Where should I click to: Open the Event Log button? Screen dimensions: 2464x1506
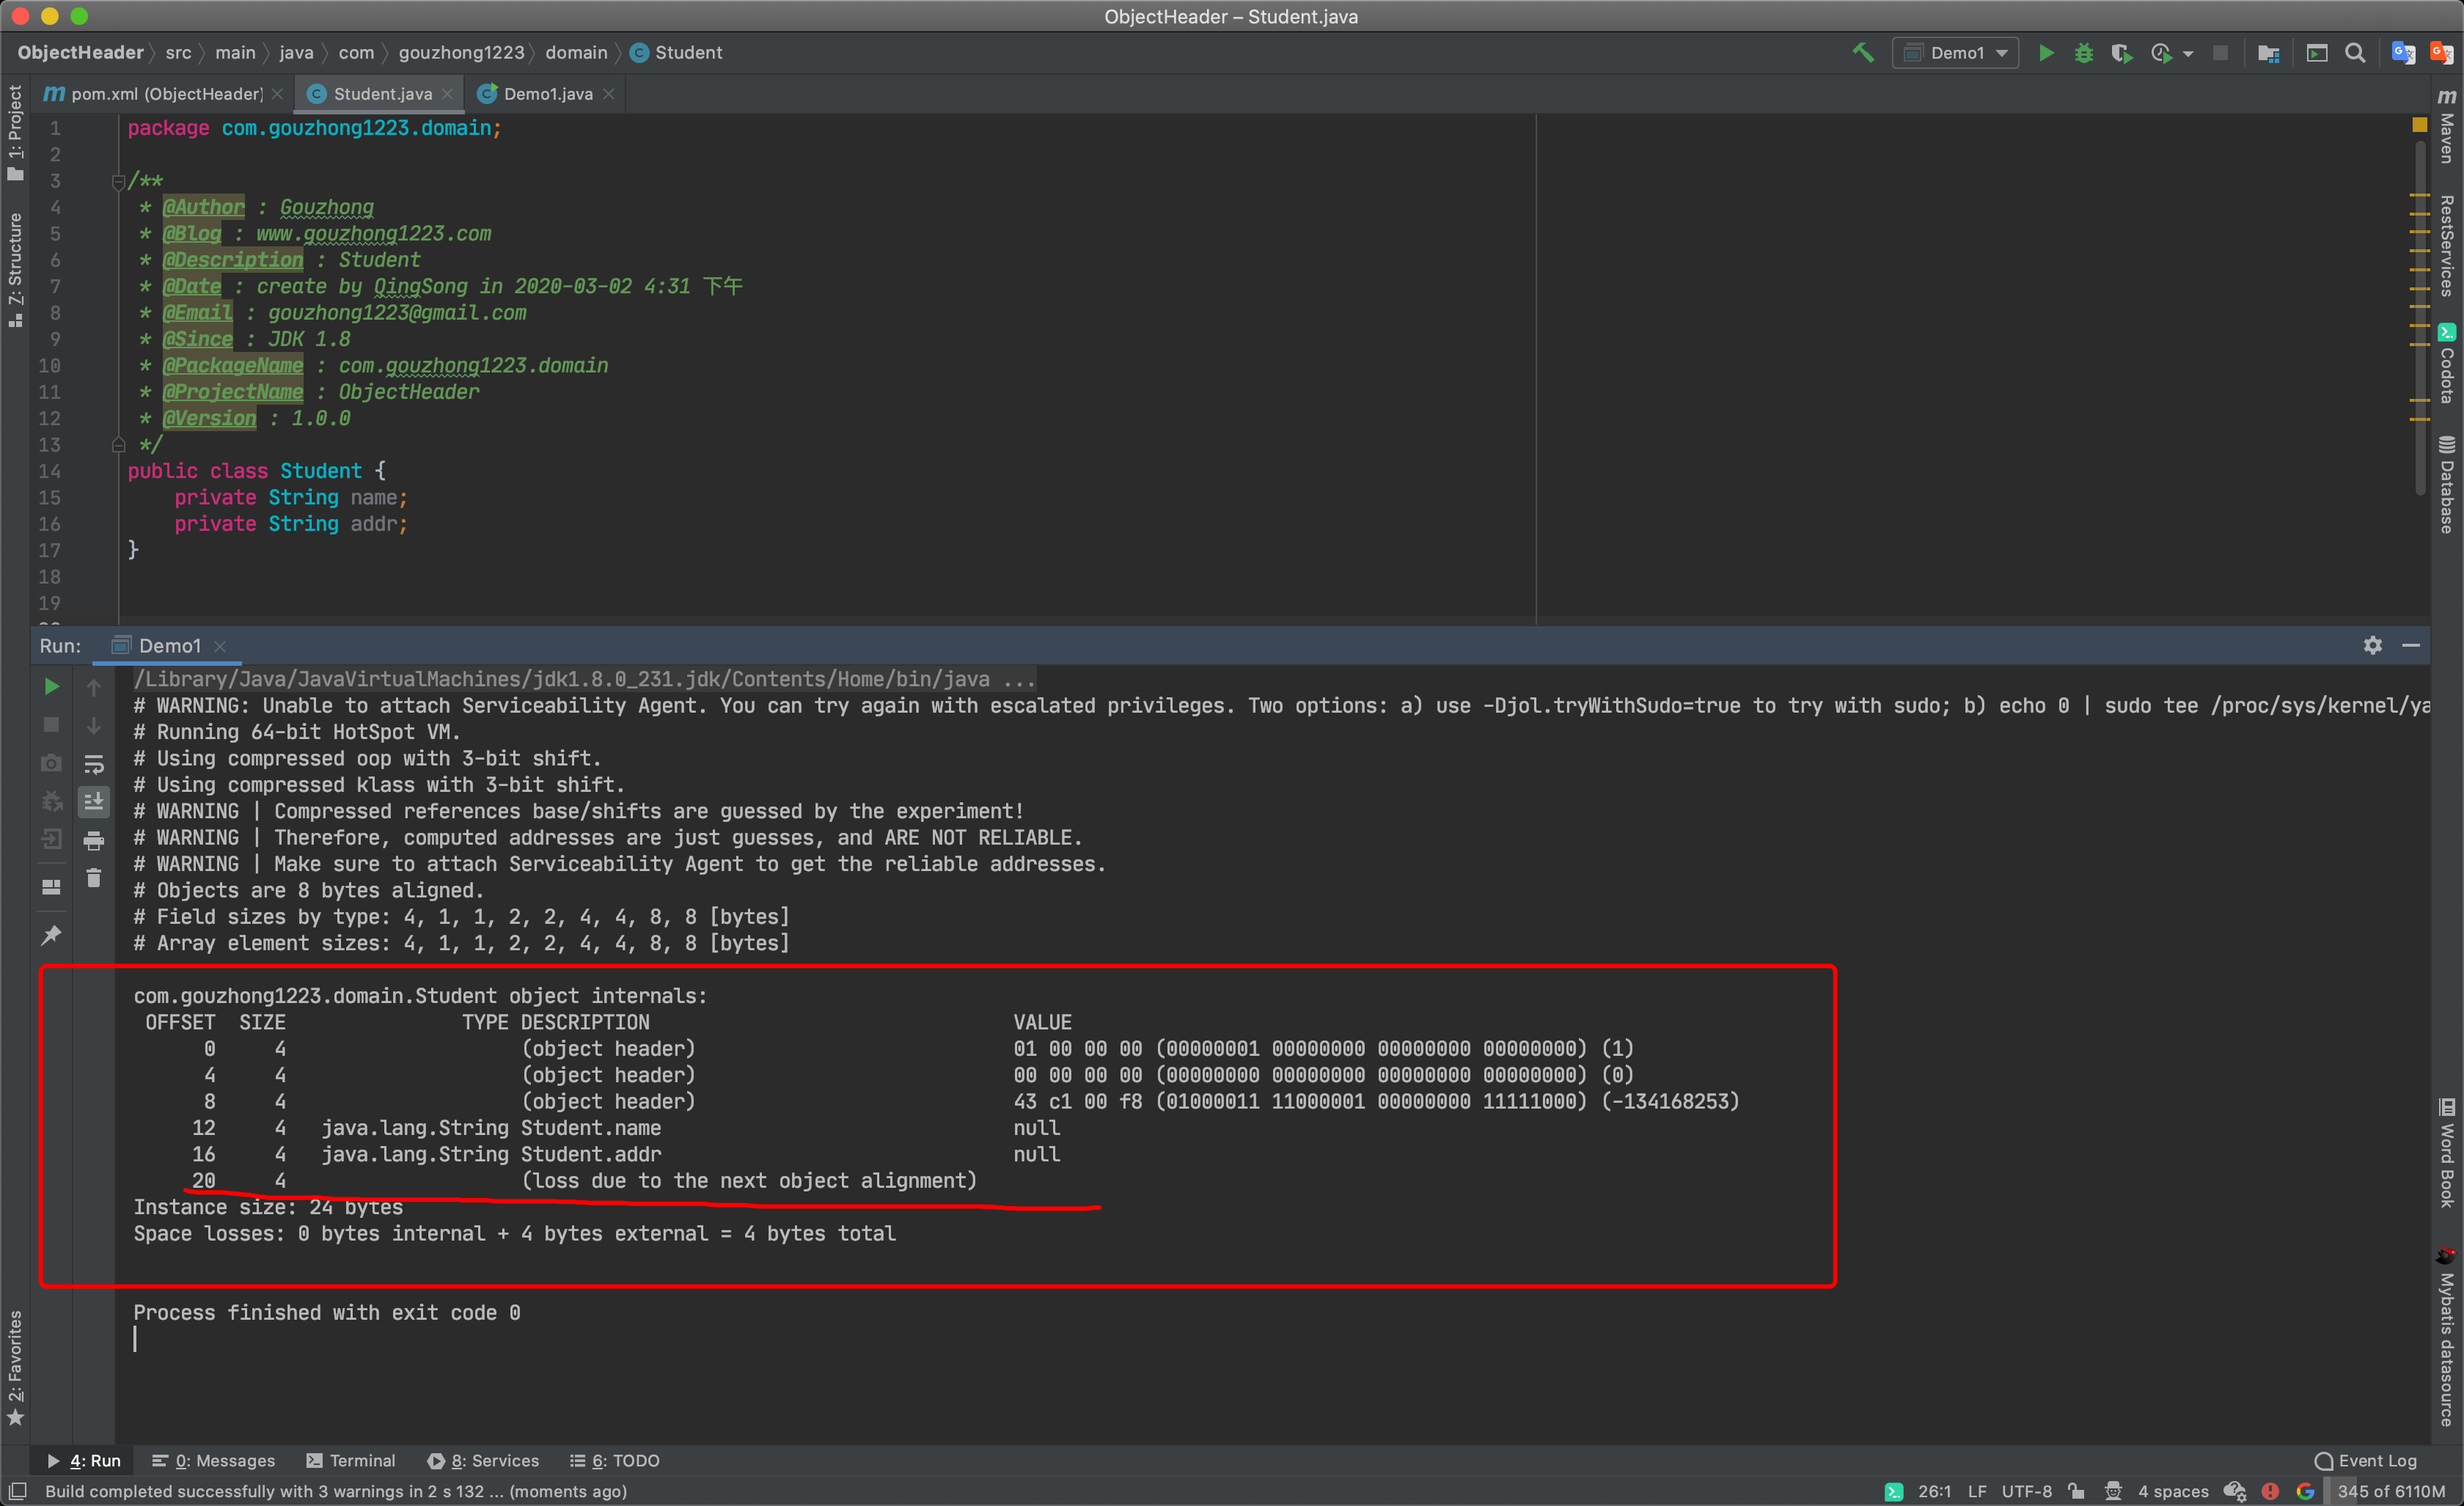[x=2365, y=1460]
